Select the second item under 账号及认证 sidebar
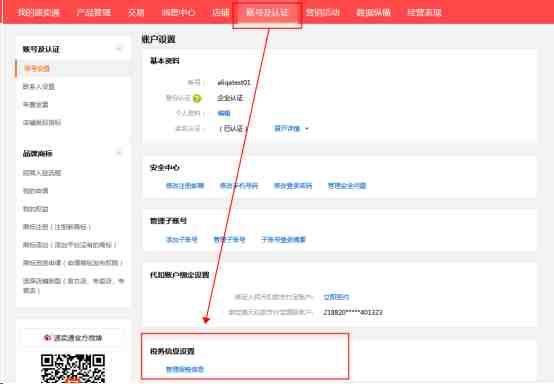The height and width of the screenshot is (384, 554). pyautogui.click(x=39, y=87)
